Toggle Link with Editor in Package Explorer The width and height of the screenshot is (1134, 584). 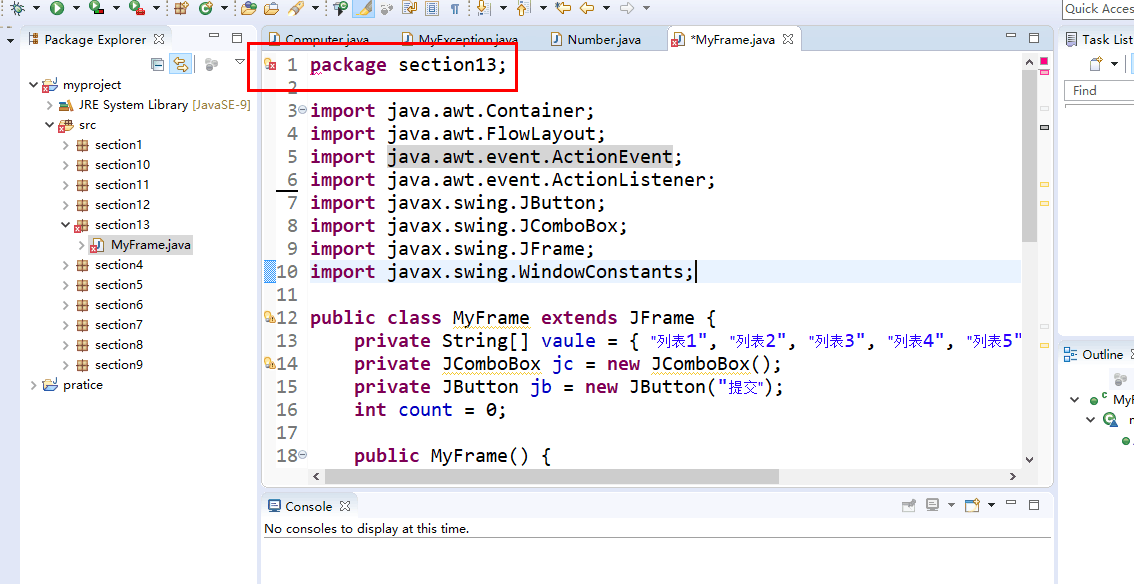180,64
